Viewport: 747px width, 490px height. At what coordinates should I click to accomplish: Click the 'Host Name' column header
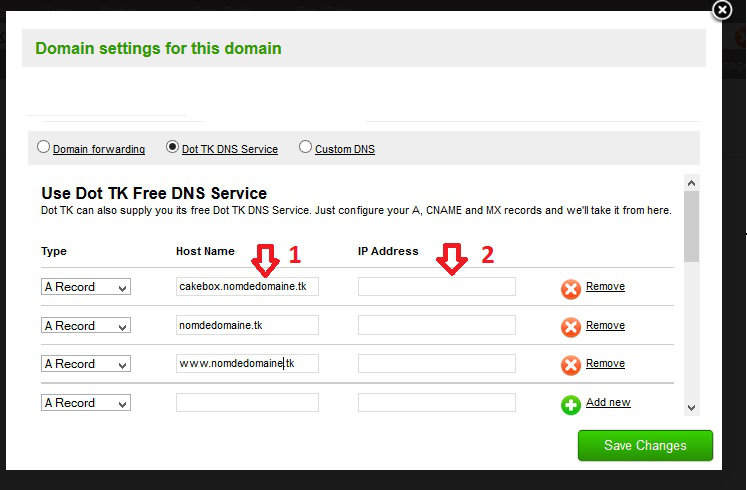point(205,251)
